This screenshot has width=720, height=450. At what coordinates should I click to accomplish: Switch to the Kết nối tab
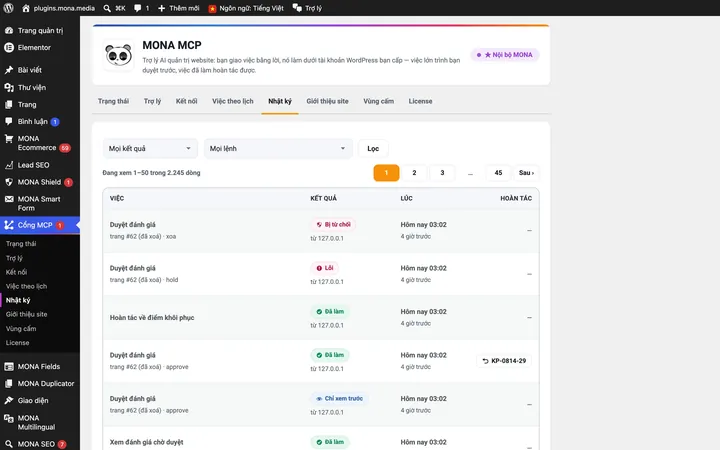[186, 101]
